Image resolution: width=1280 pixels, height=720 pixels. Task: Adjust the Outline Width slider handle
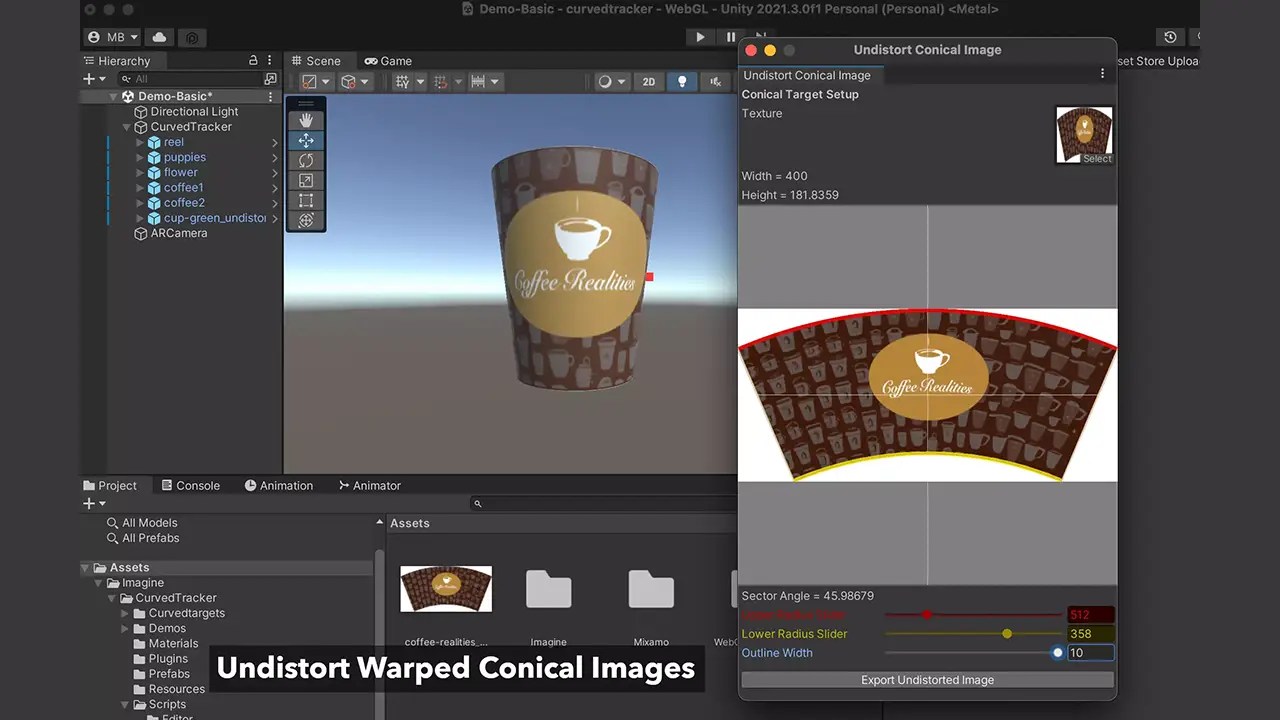coord(1058,653)
